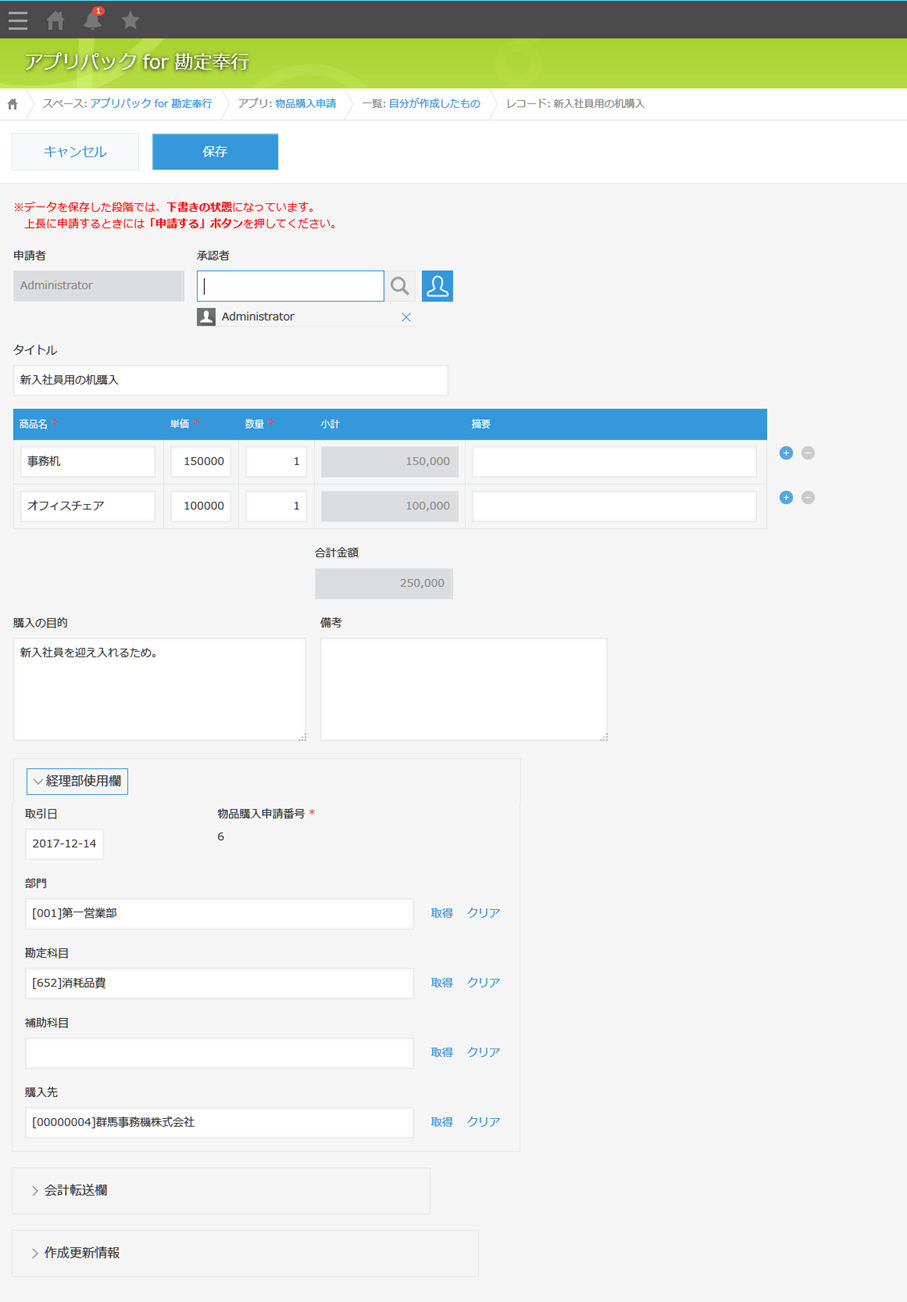Image resolution: width=907 pixels, height=1302 pixels.
Task: Click クリア for 勘定科目 field
Action: point(484,983)
